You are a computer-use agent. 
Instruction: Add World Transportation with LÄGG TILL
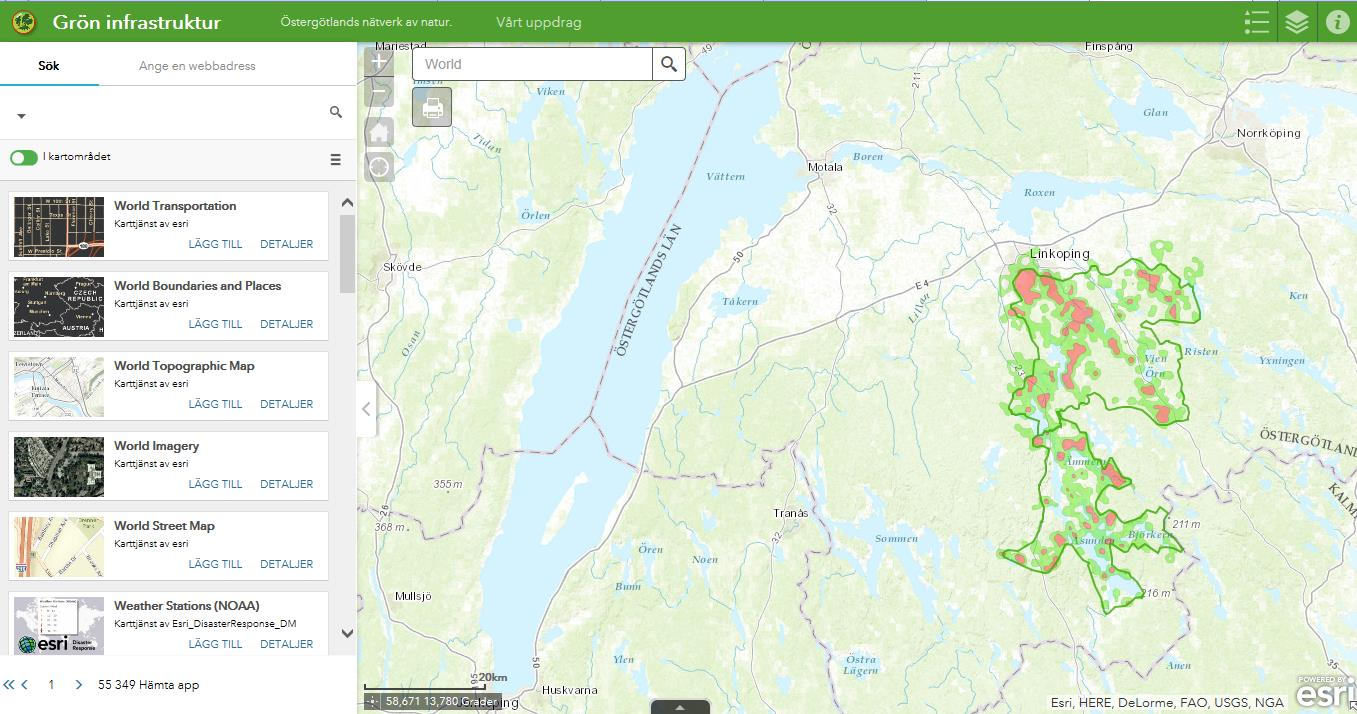click(x=215, y=244)
